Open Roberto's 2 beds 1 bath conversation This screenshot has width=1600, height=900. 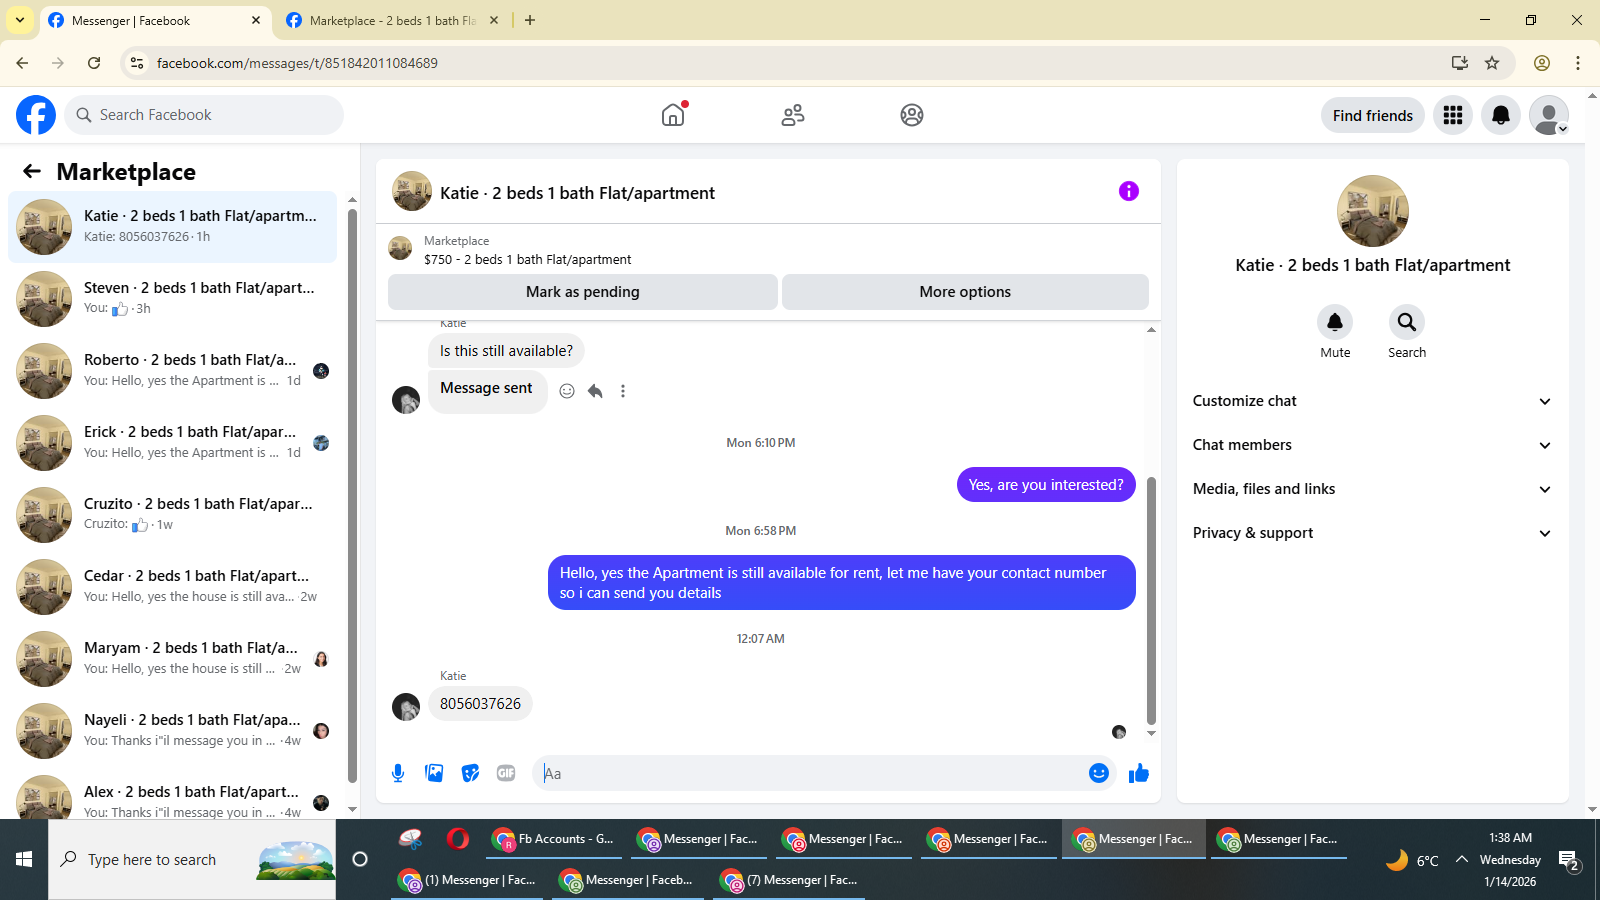point(172,371)
